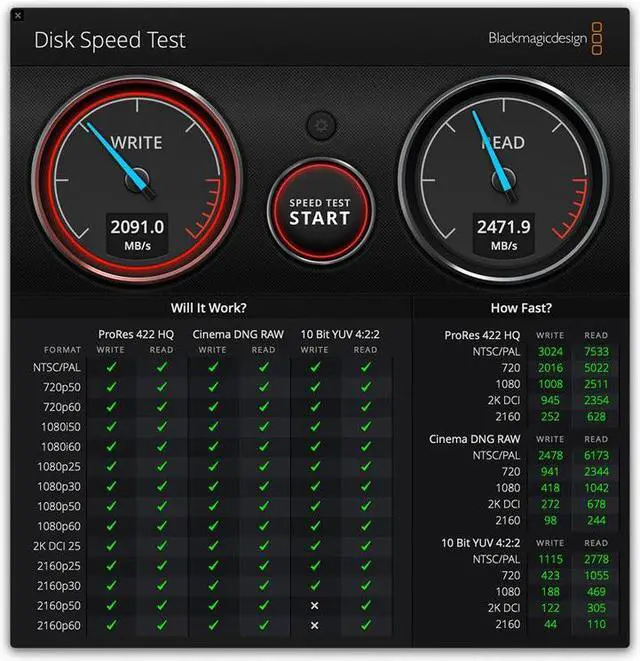Open the settings gear between the gauges
The width and height of the screenshot is (640, 661).
point(321,125)
